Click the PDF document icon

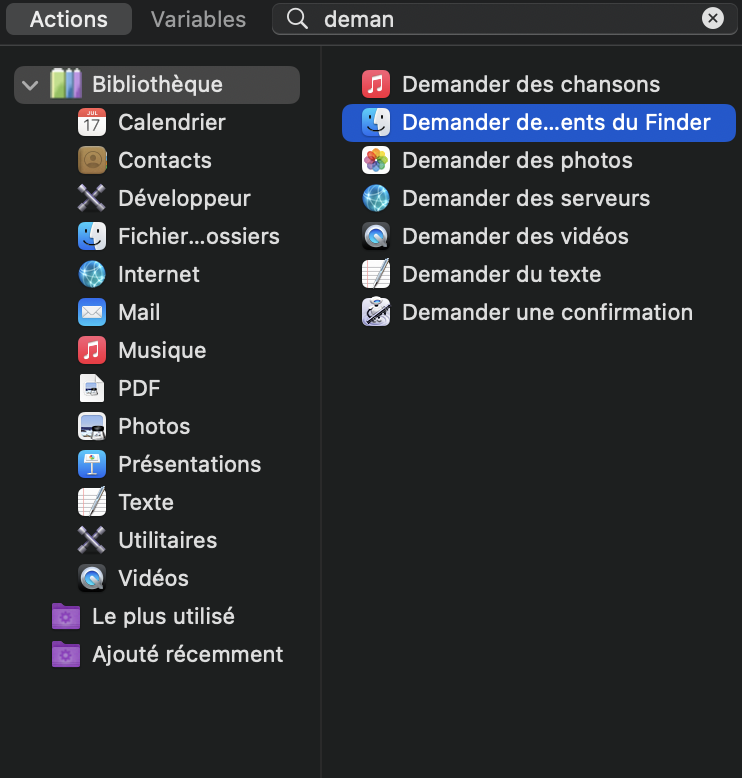point(92,389)
